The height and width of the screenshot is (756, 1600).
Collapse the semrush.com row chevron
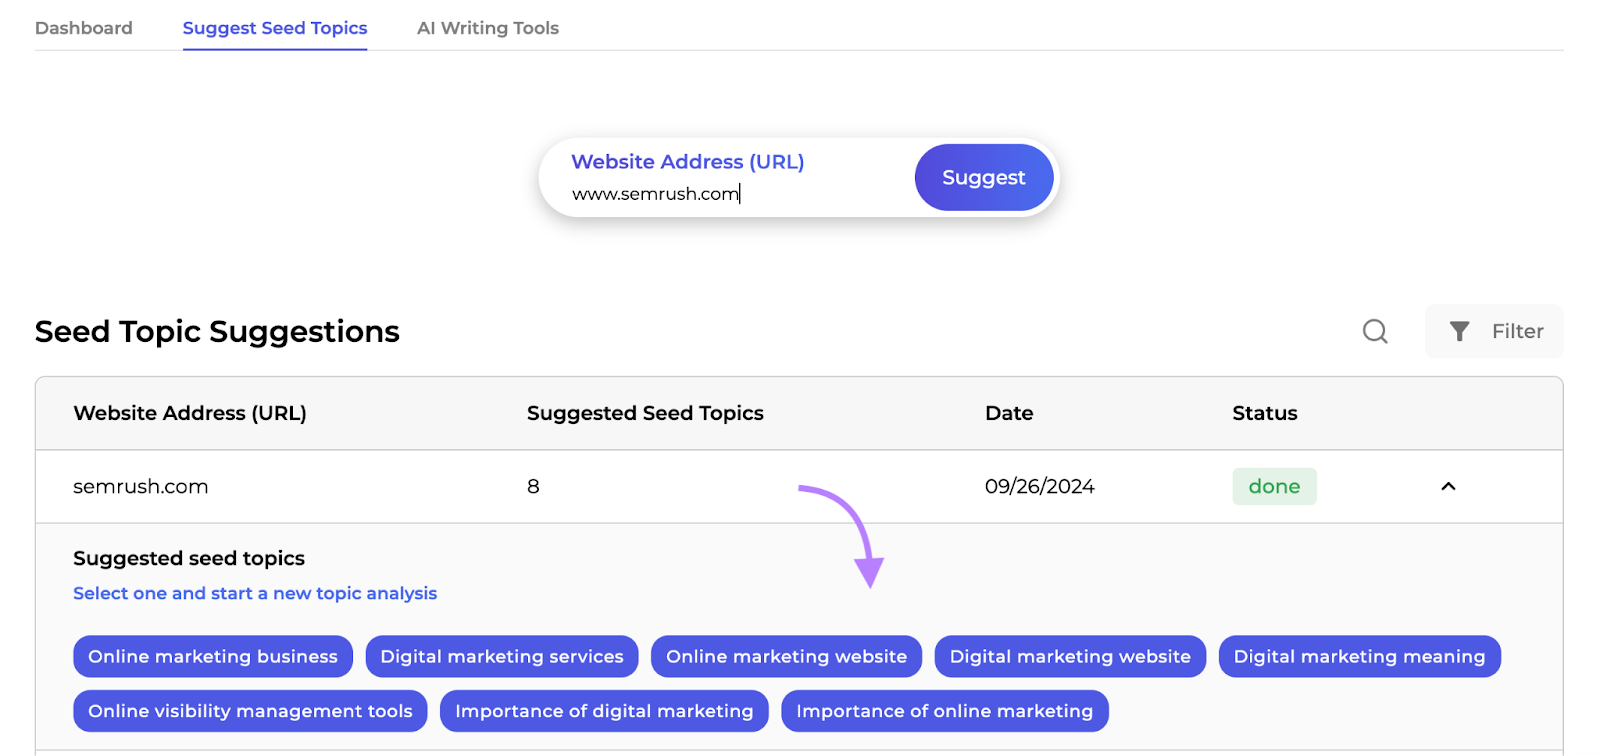[1448, 486]
